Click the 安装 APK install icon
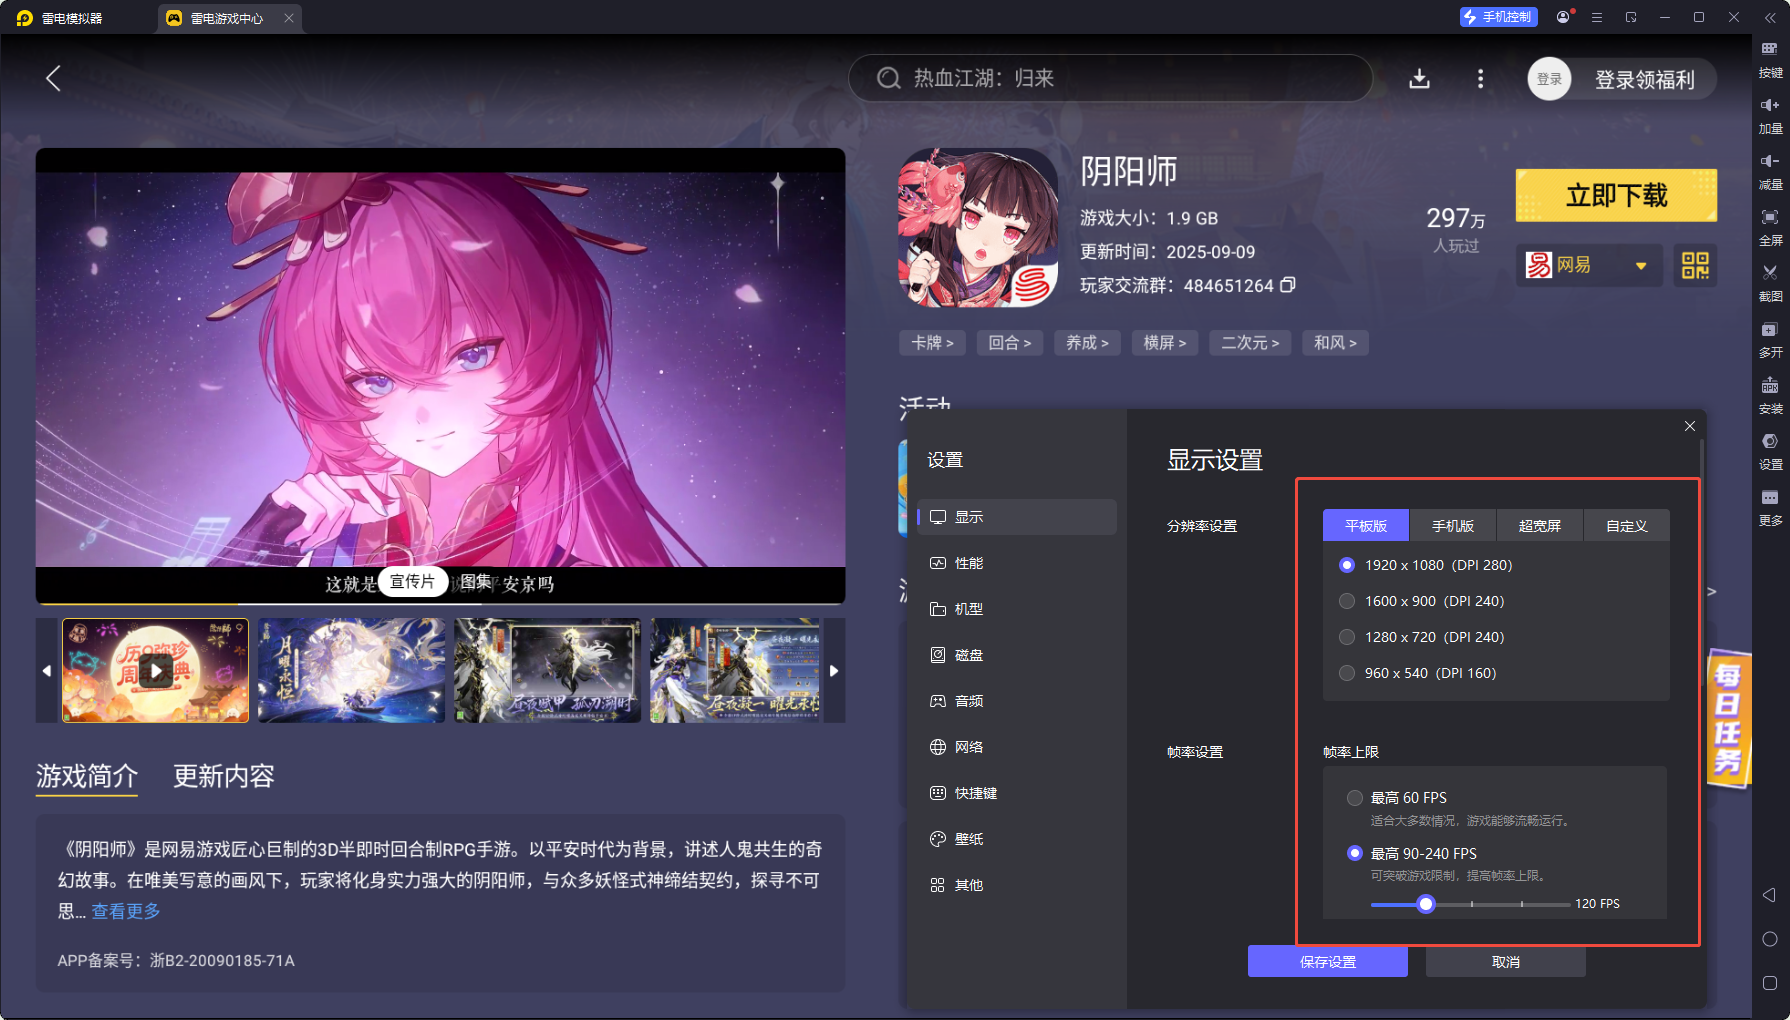 click(x=1770, y=396)
